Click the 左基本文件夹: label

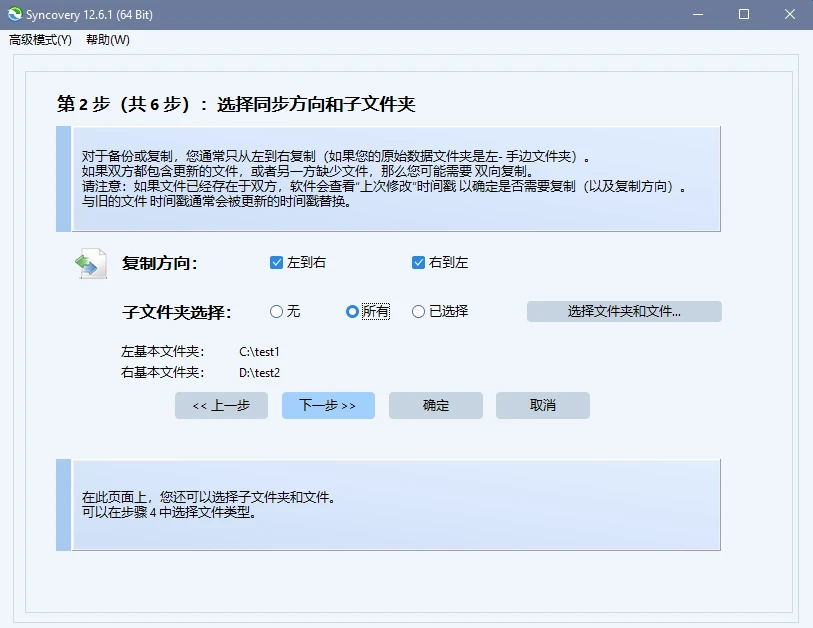click(x=163, y=352)
